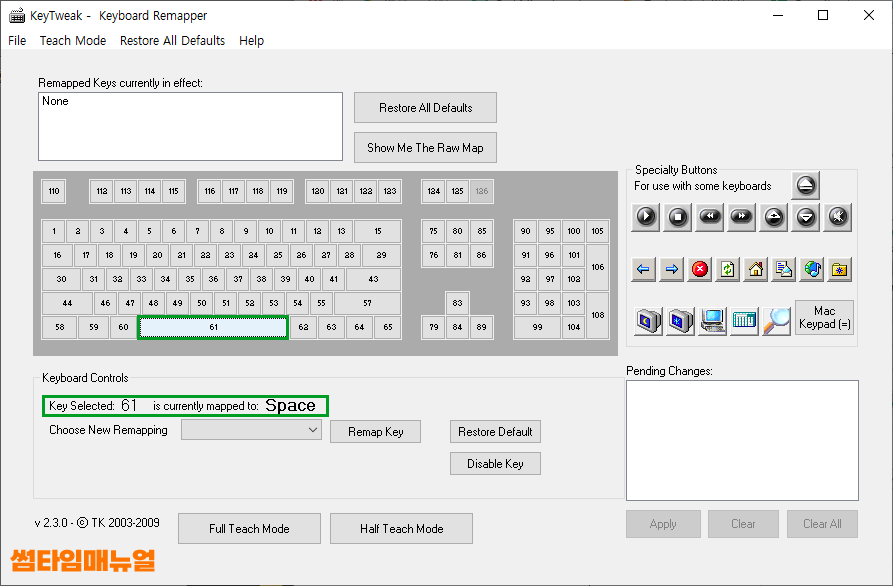Open the File menu
This screenshot has height=586, width=893.
tap(17, 40)
